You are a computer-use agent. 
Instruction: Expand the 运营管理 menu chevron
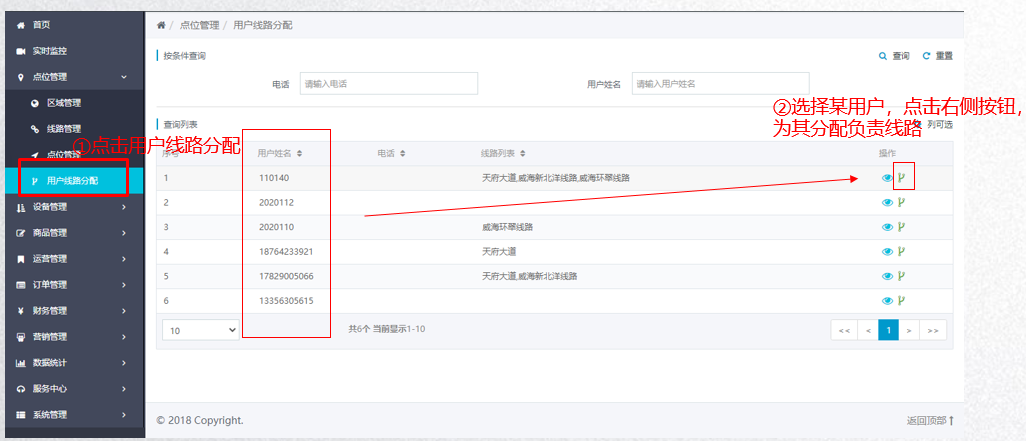(124, 259)
